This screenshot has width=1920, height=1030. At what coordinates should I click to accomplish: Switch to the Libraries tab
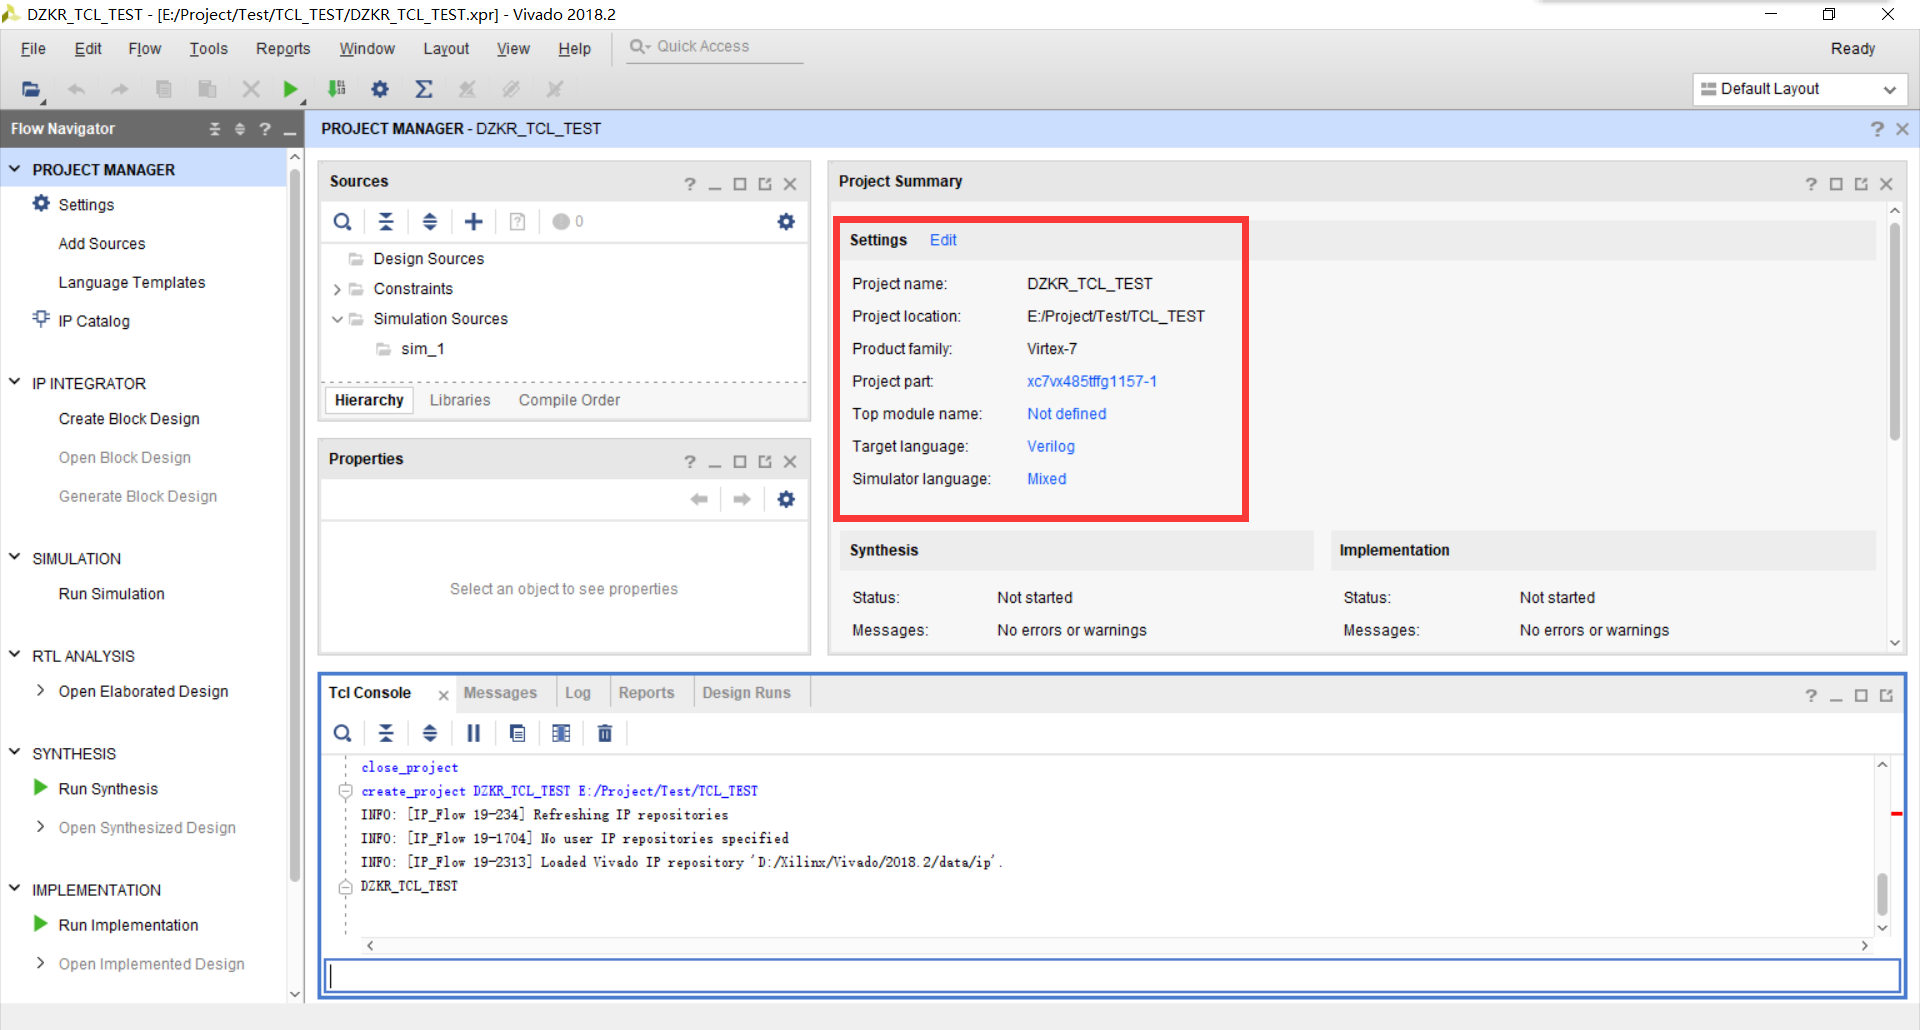[460, 400]
